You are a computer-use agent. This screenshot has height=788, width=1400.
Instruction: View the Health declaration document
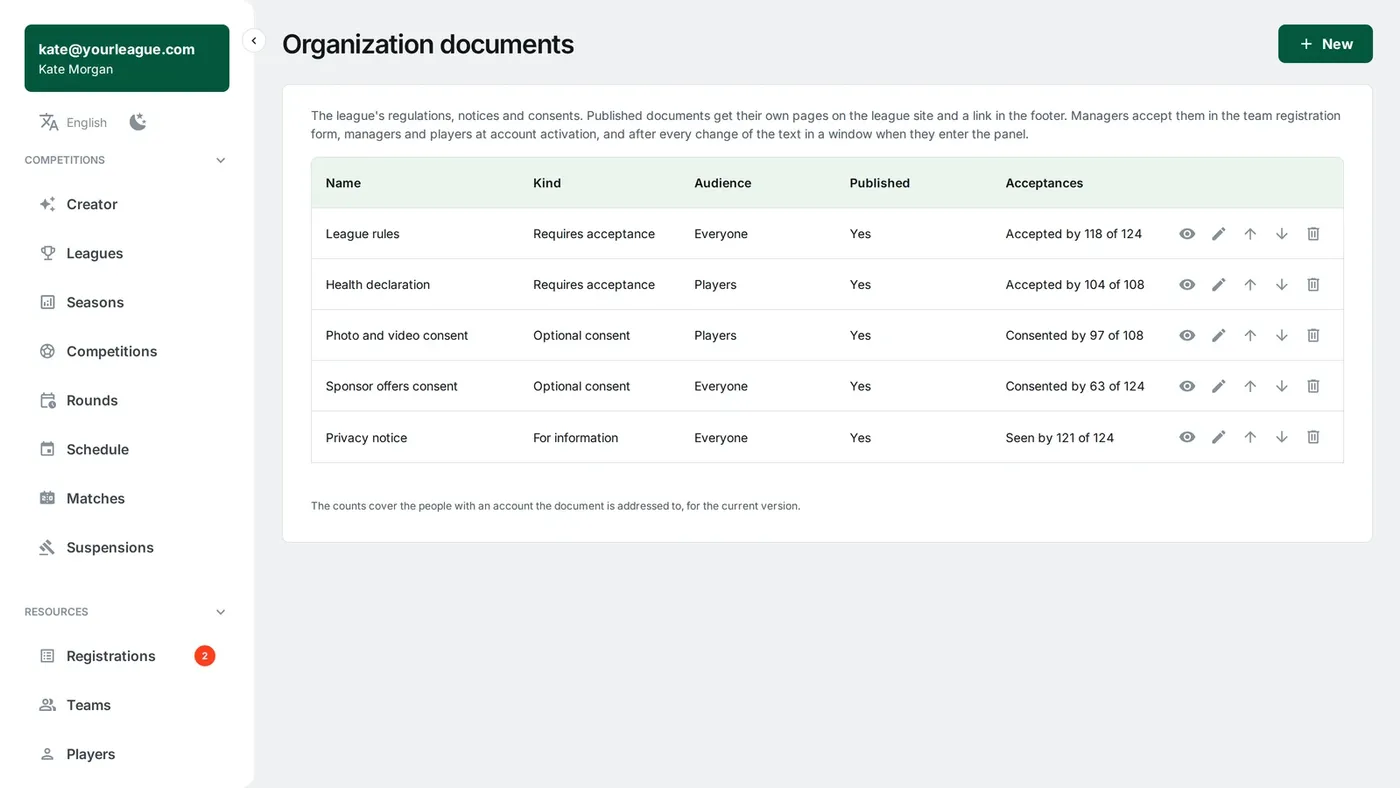1187,285
